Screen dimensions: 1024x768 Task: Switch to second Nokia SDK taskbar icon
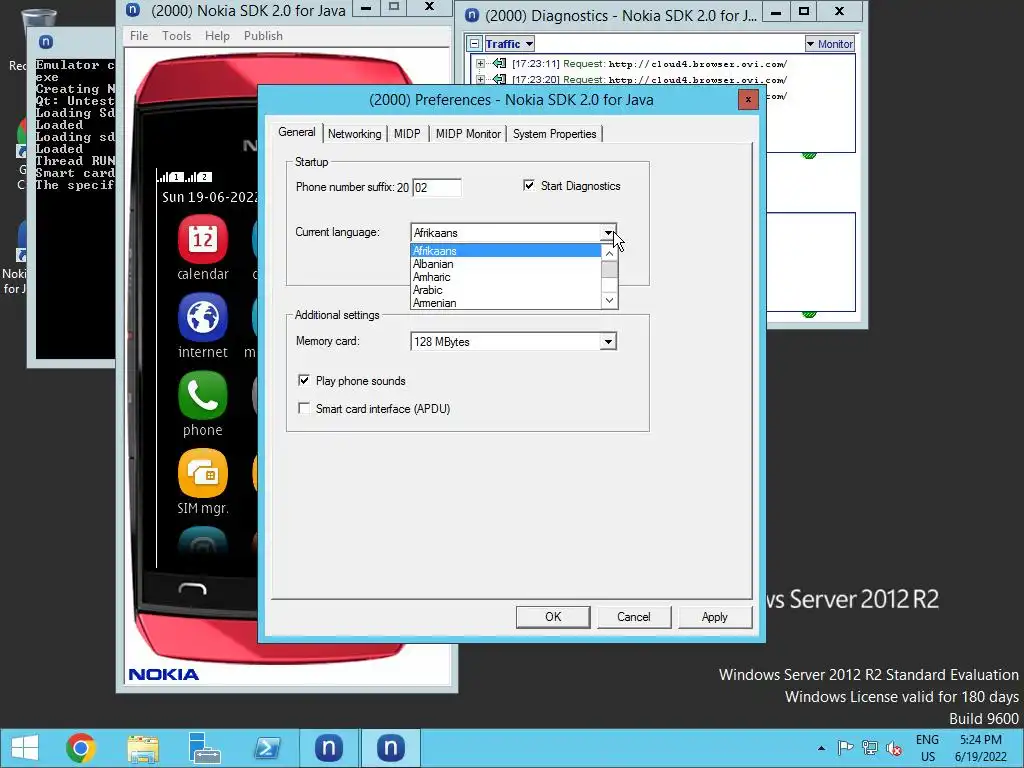tap(391, 748)
